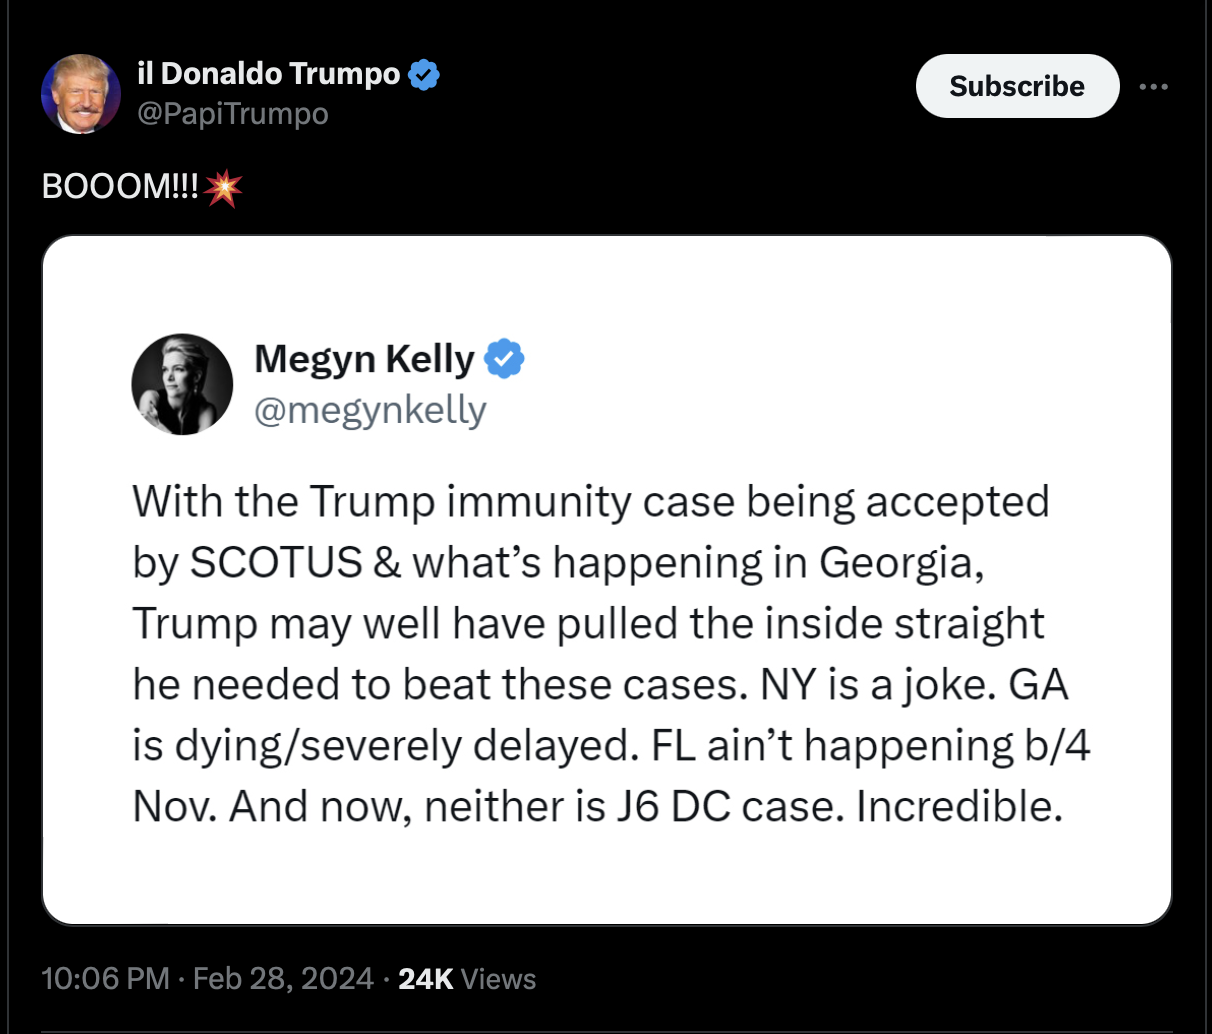Click the explosion emoji after BOOOM!!!

pyautogui.click(x=223, y=187)
